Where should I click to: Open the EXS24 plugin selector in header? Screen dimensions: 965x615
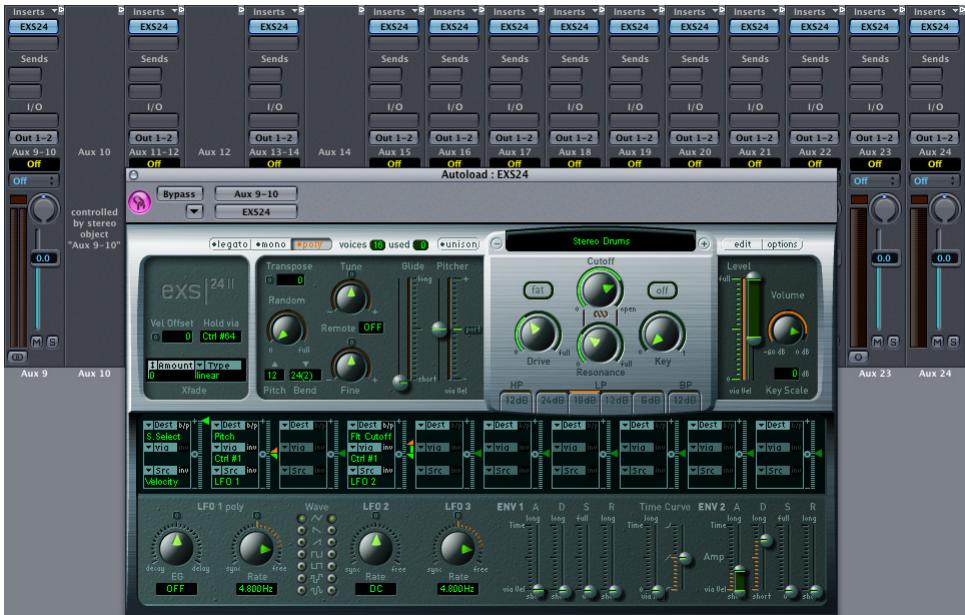coord(255,212)
